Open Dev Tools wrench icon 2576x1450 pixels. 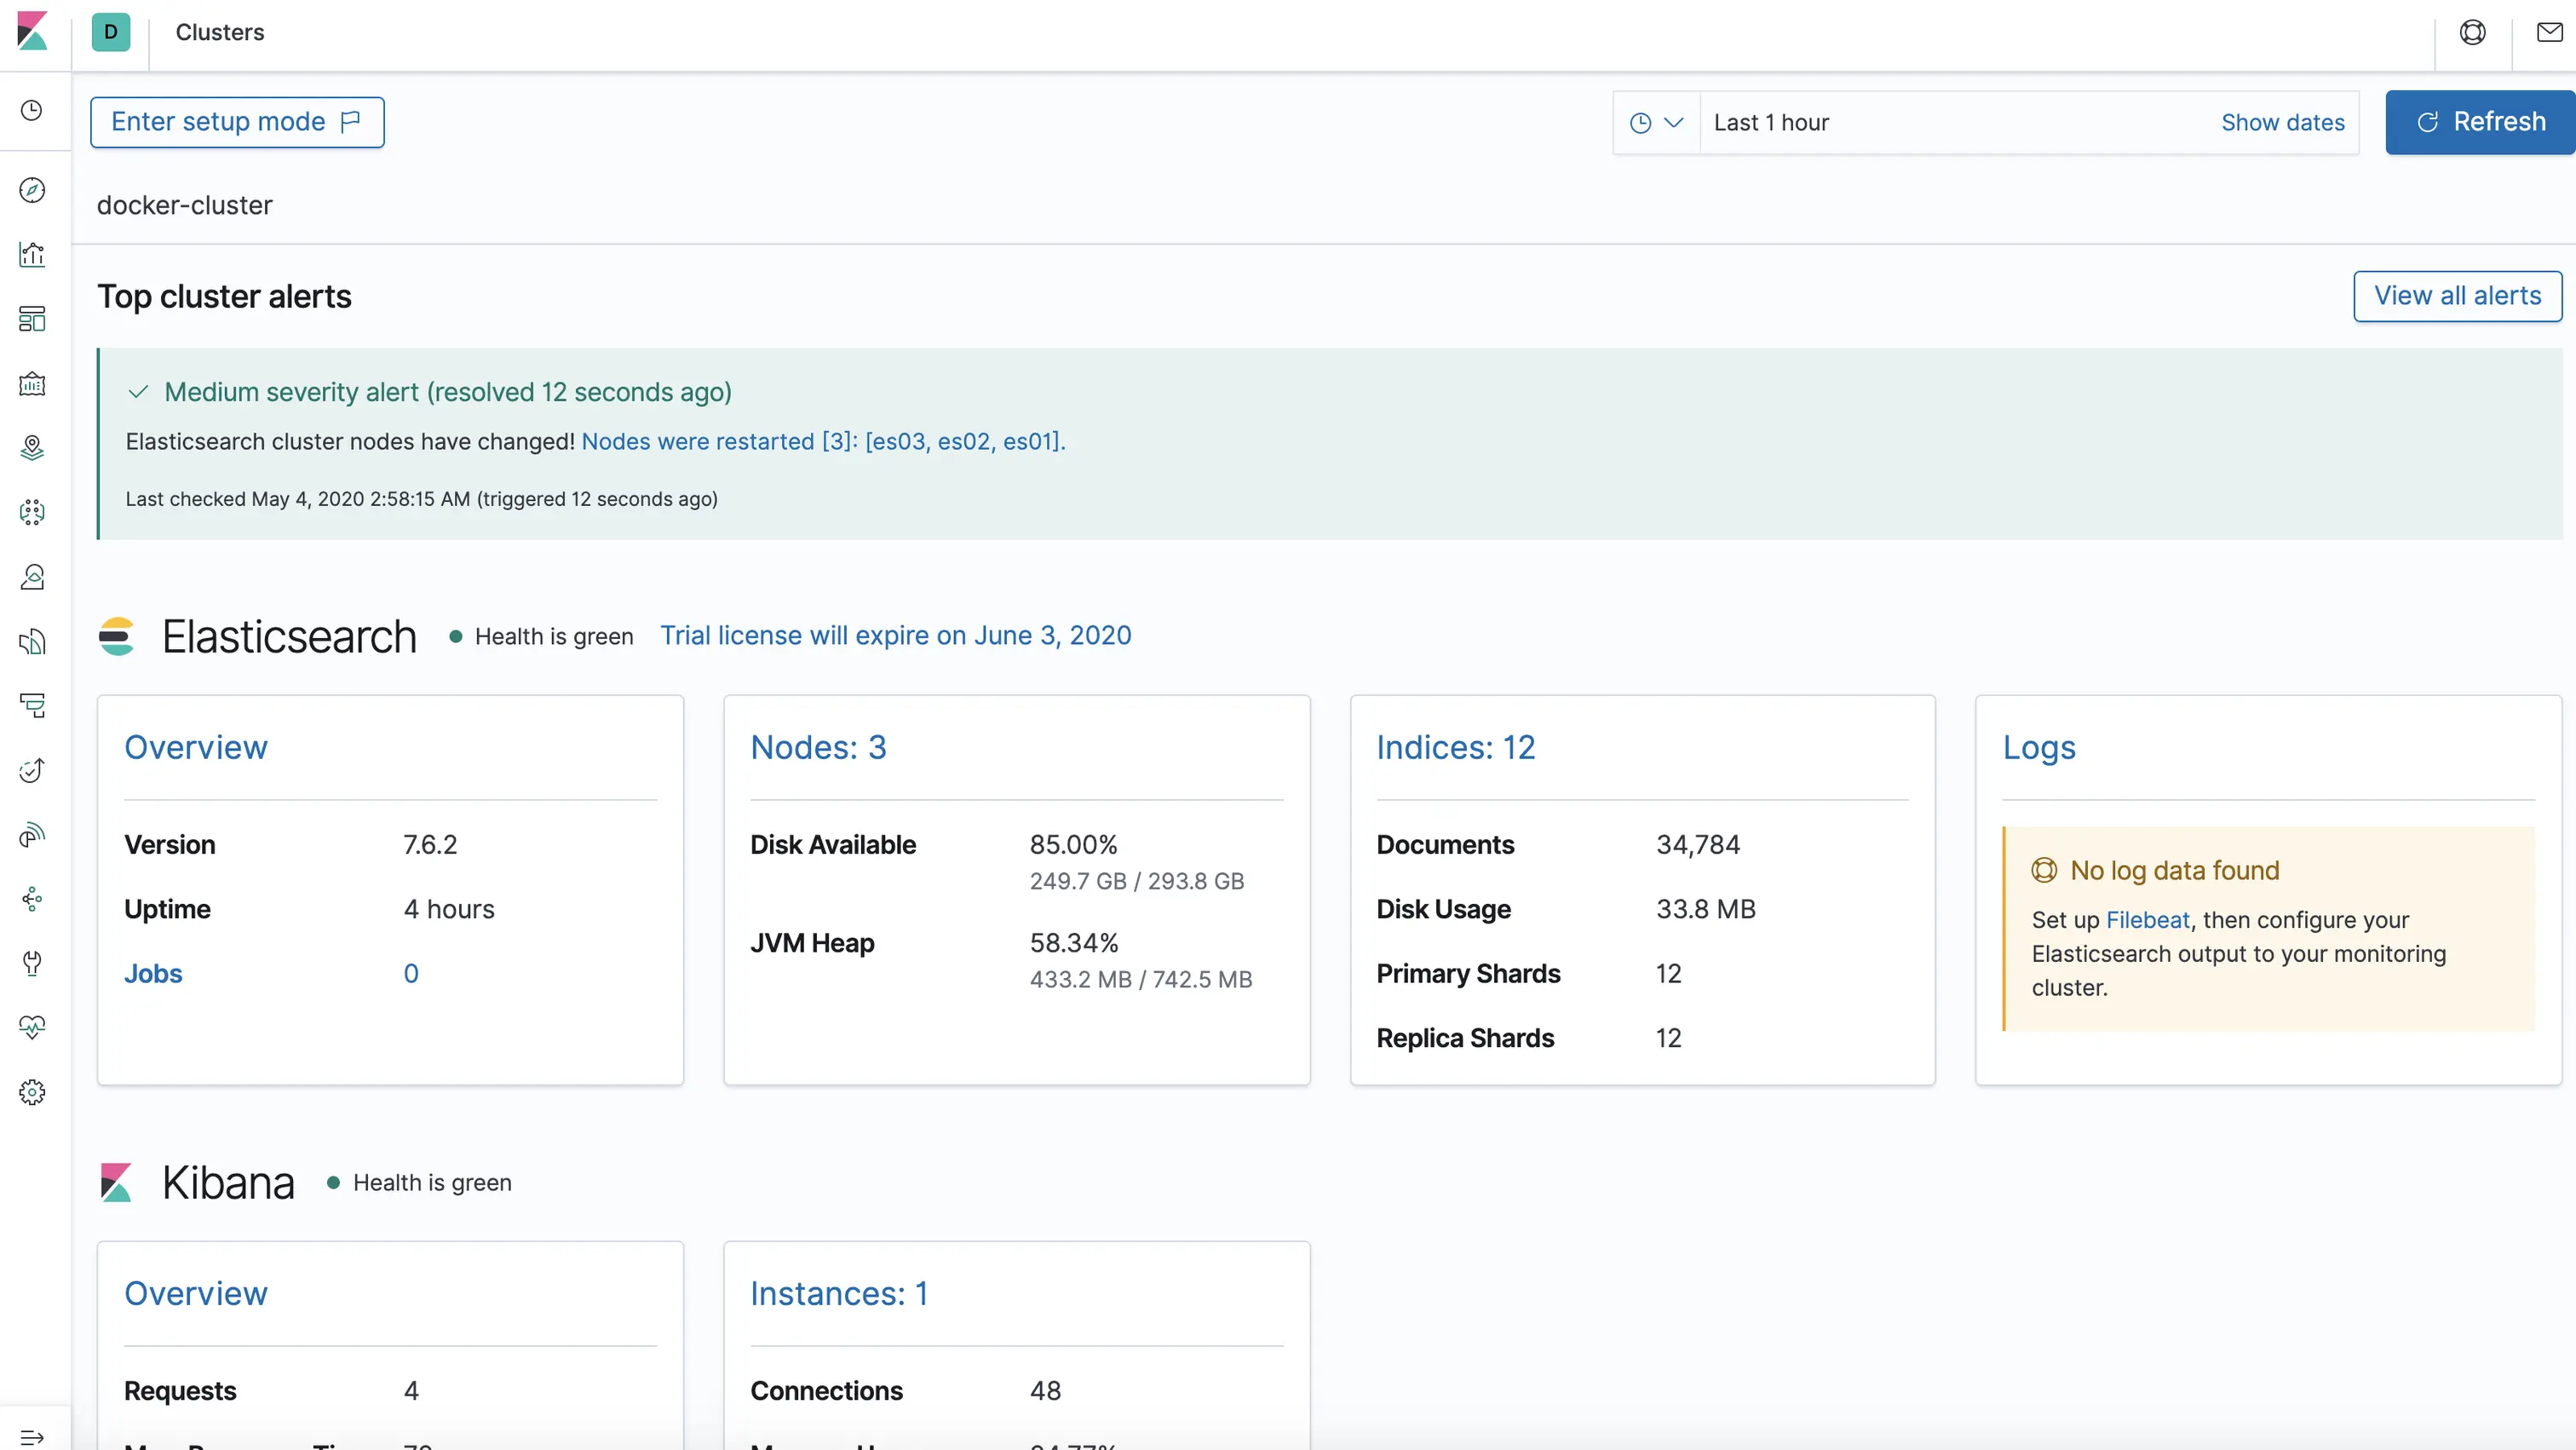[x=32, y=962]
